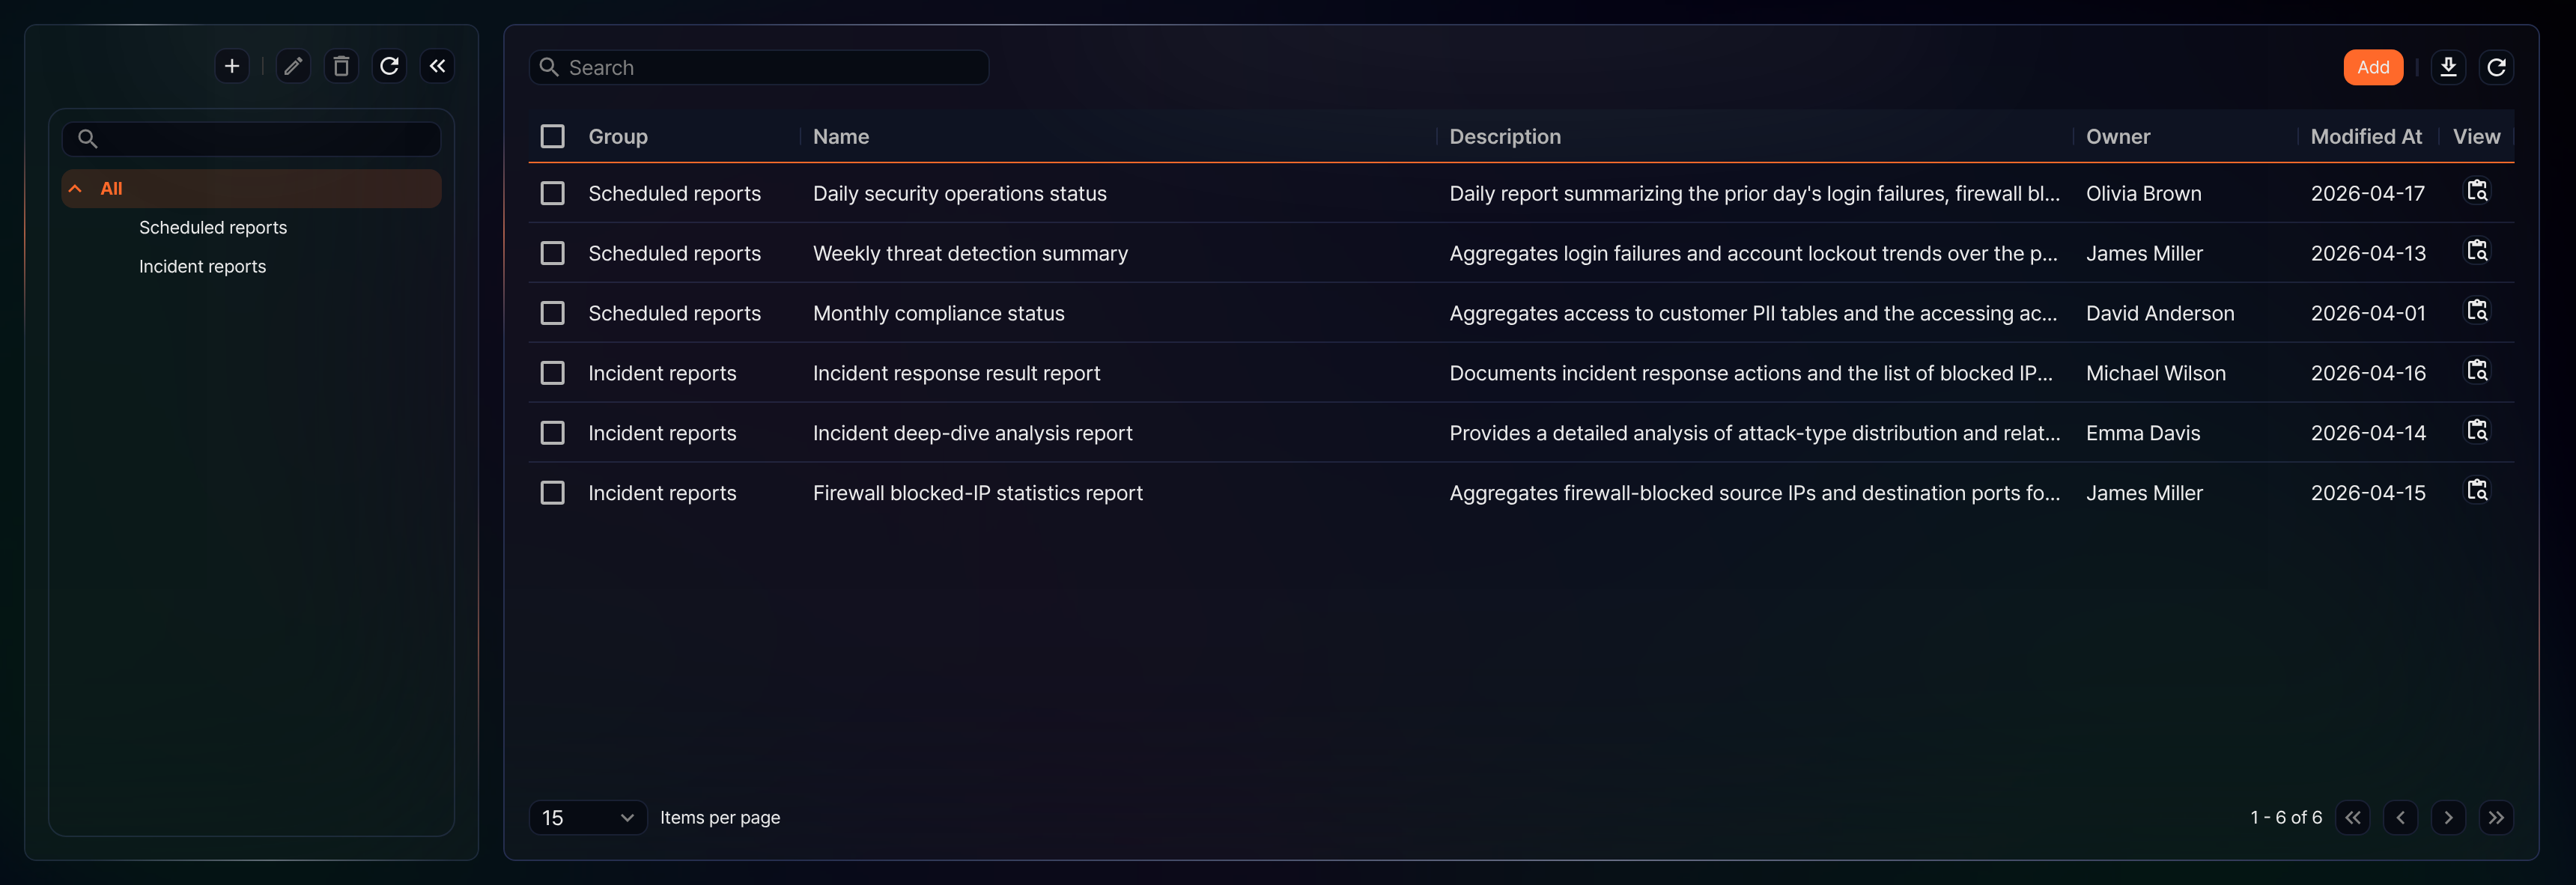Collapse the left sidebar panel
Screen dimensions: 2576x885
point(437,66)
